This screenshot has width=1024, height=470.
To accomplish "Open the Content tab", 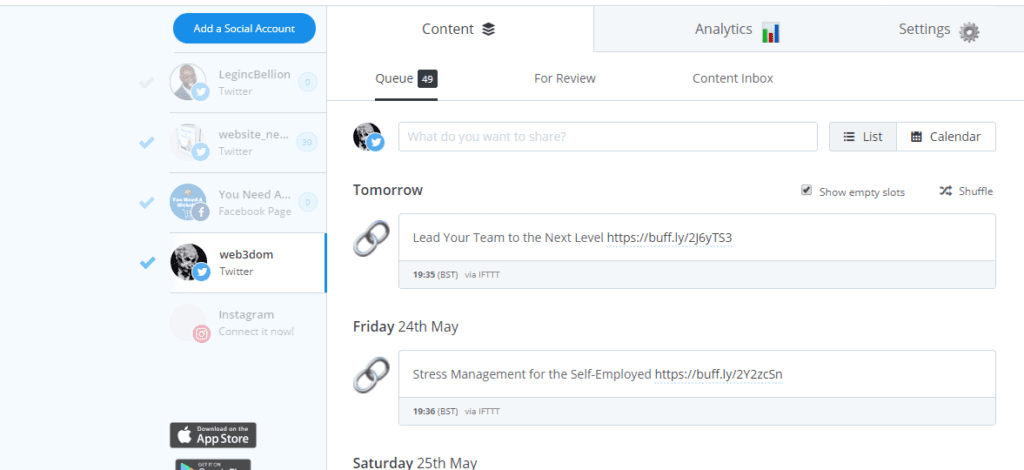I will tap(460, 29).
